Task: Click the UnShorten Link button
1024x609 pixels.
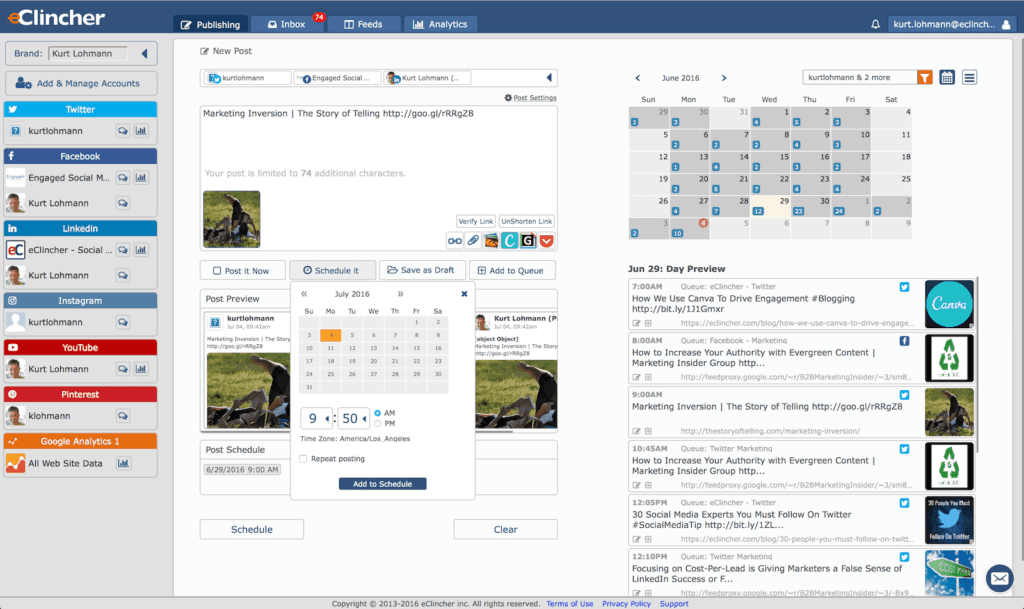Action: point(526,221)
